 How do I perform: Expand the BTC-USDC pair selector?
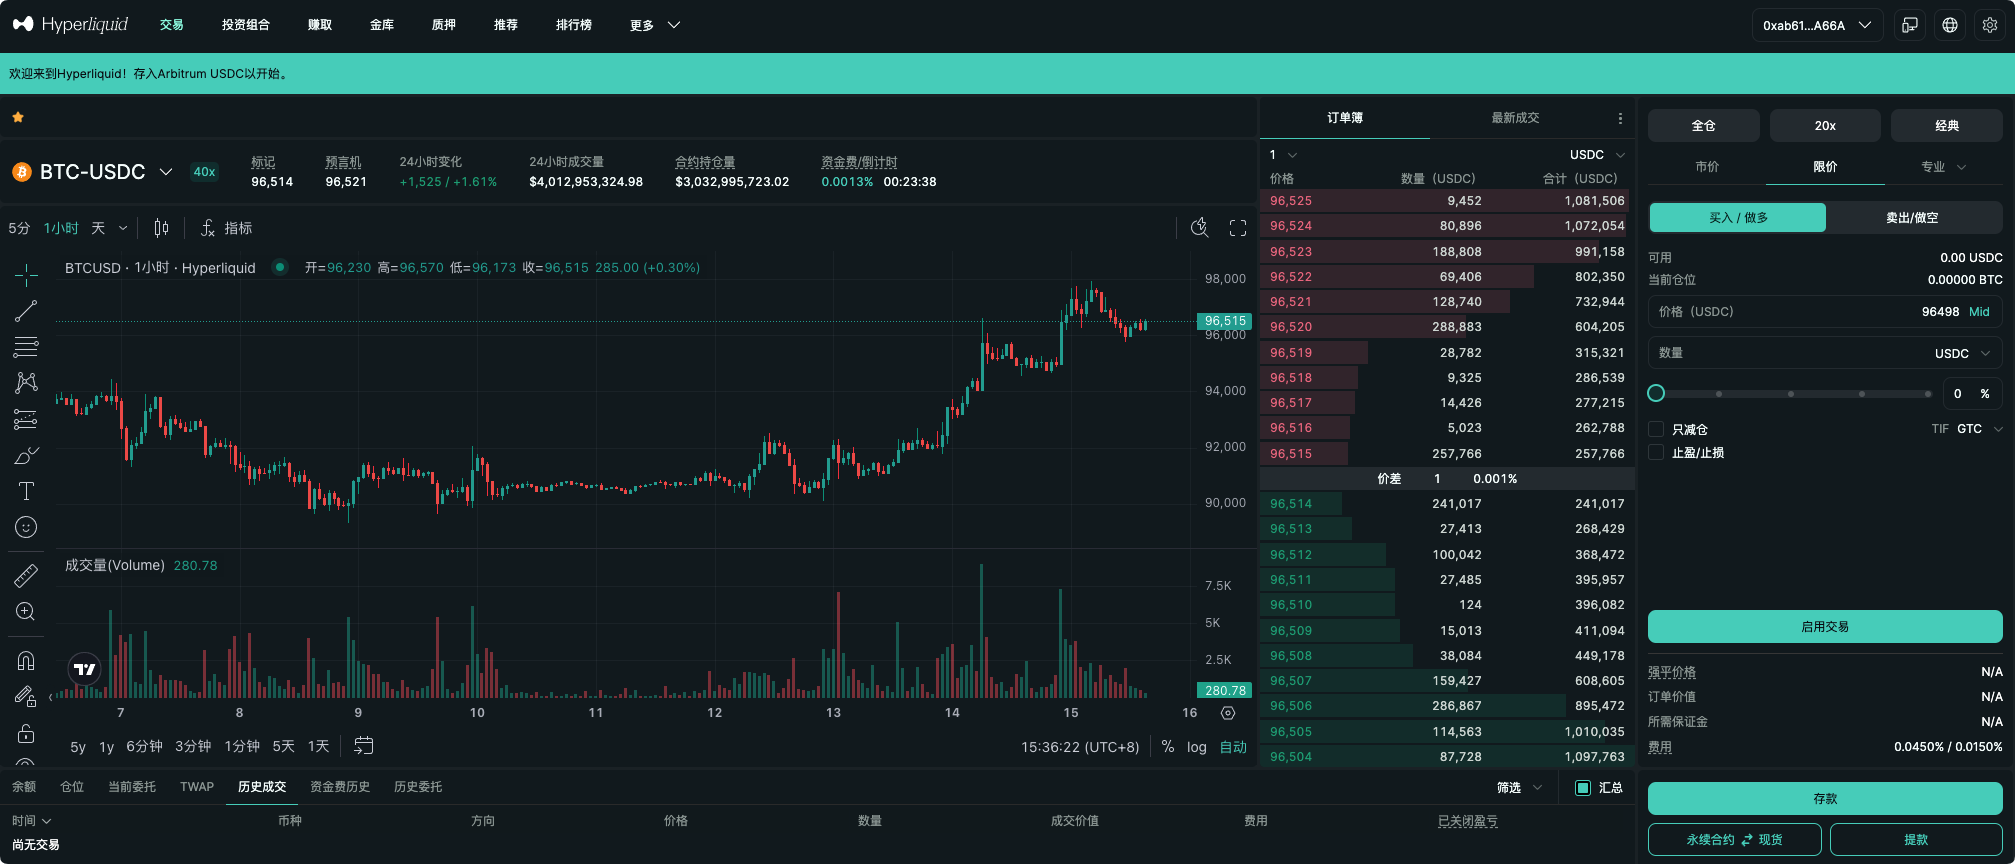click(166, 172)
